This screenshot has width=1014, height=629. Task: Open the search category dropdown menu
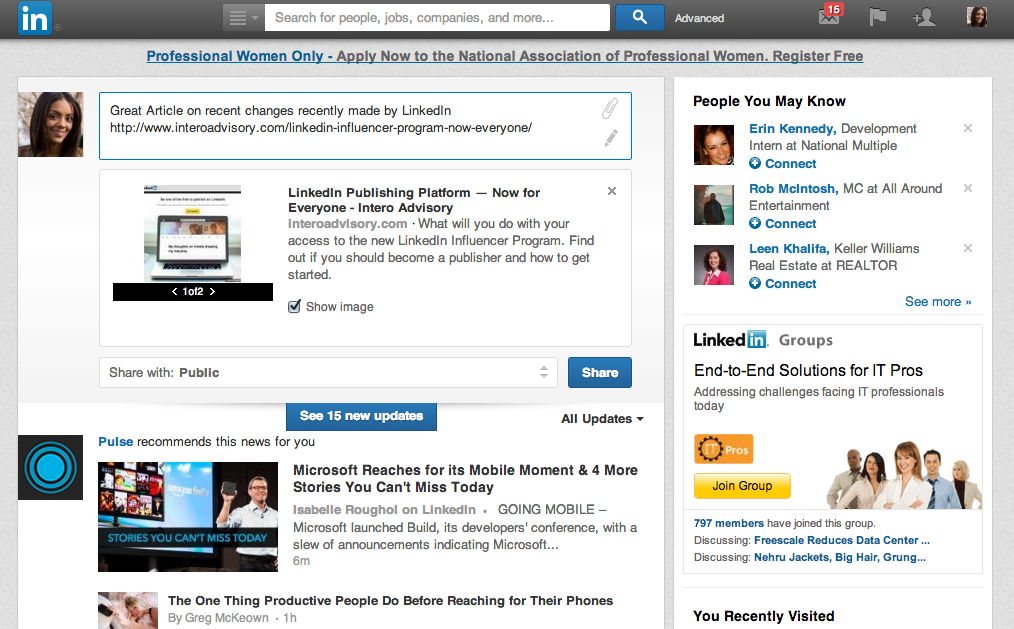click(x=244, y=17)
